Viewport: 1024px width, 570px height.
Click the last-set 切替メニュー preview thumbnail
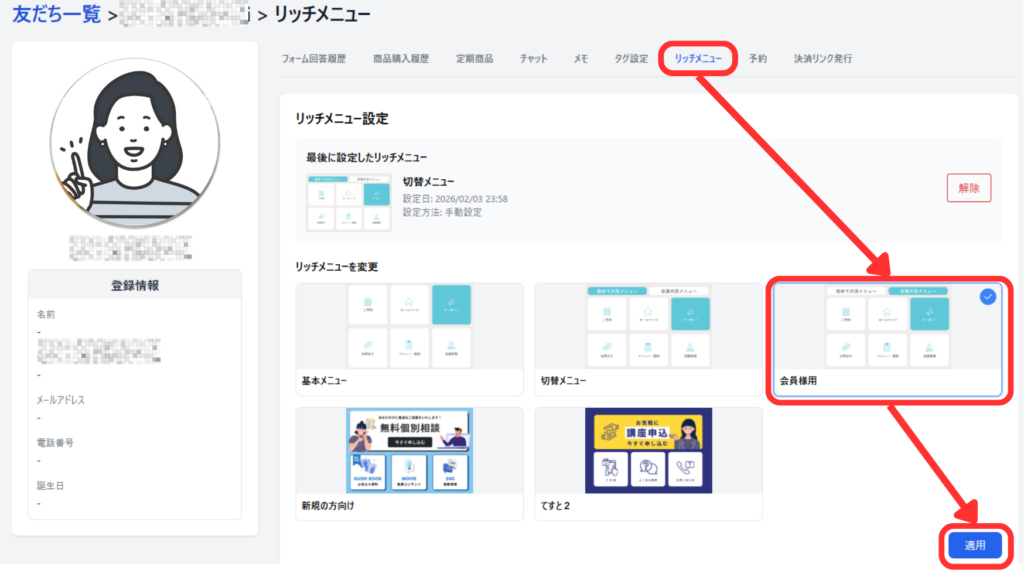click(348, 203)
